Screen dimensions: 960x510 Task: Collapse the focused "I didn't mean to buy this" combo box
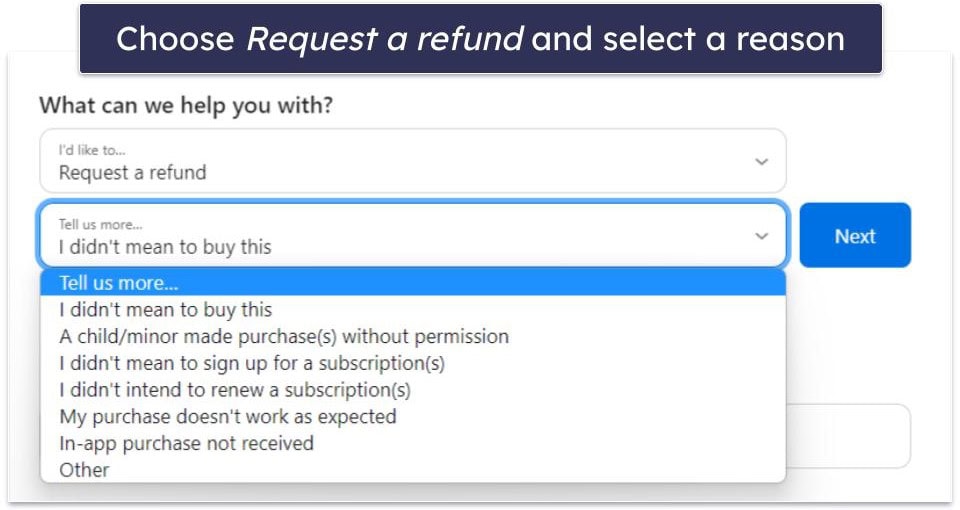click(413, 236)
